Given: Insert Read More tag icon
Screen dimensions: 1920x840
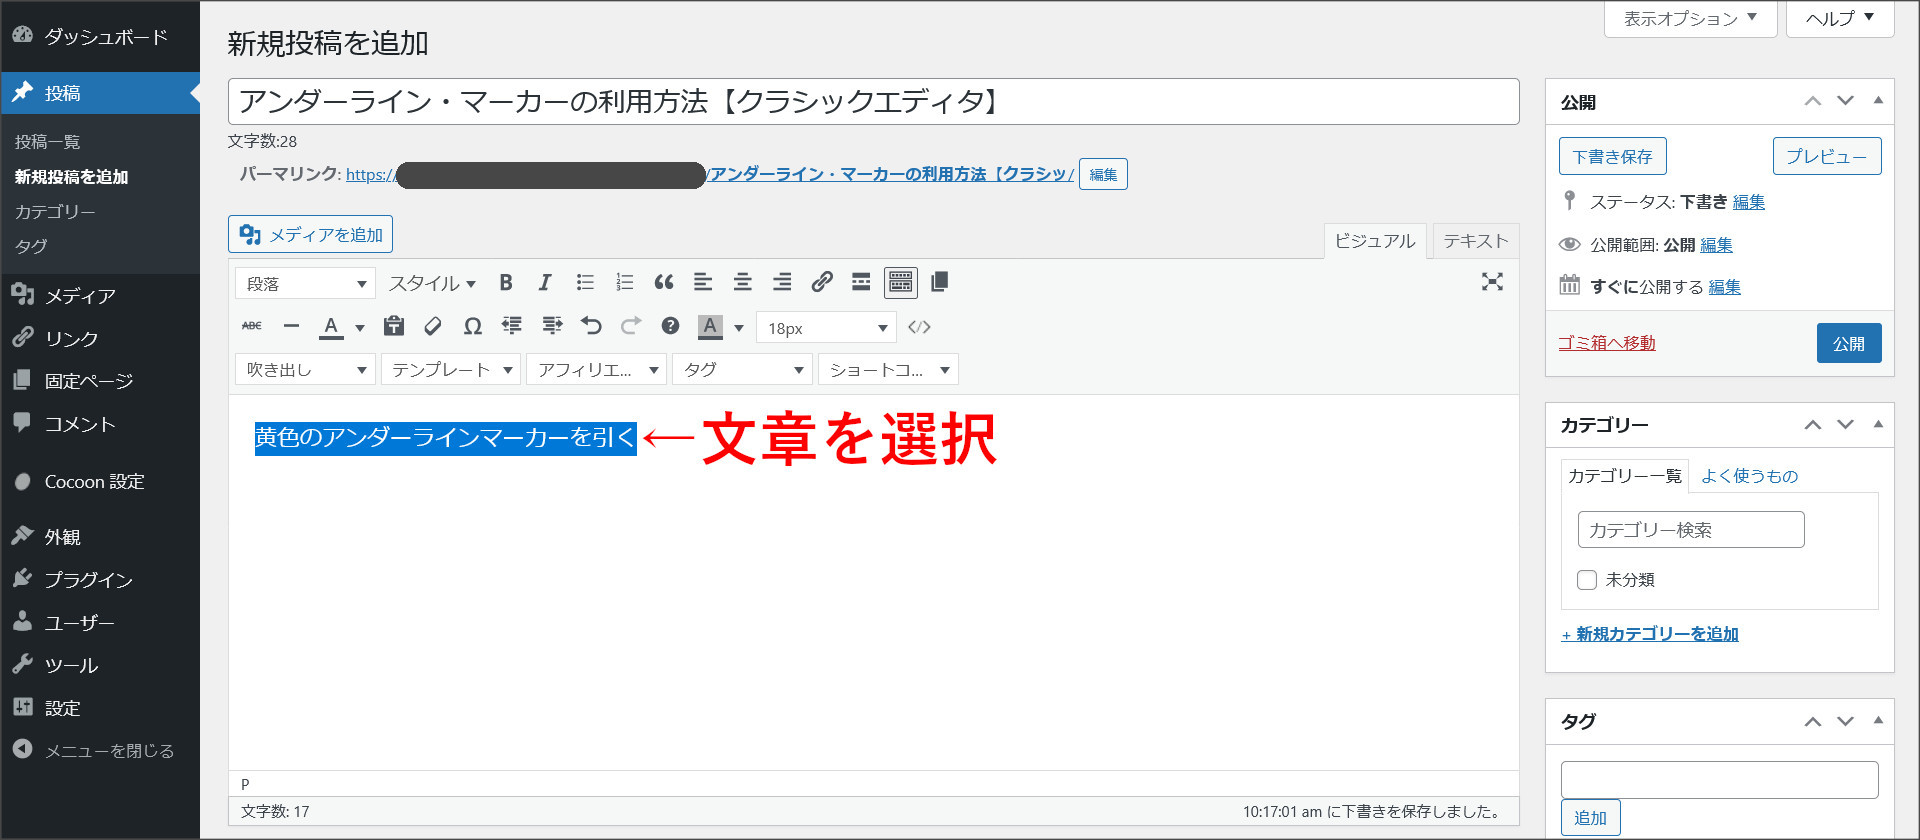Looking at the screenshot, I should click(861, 283).
